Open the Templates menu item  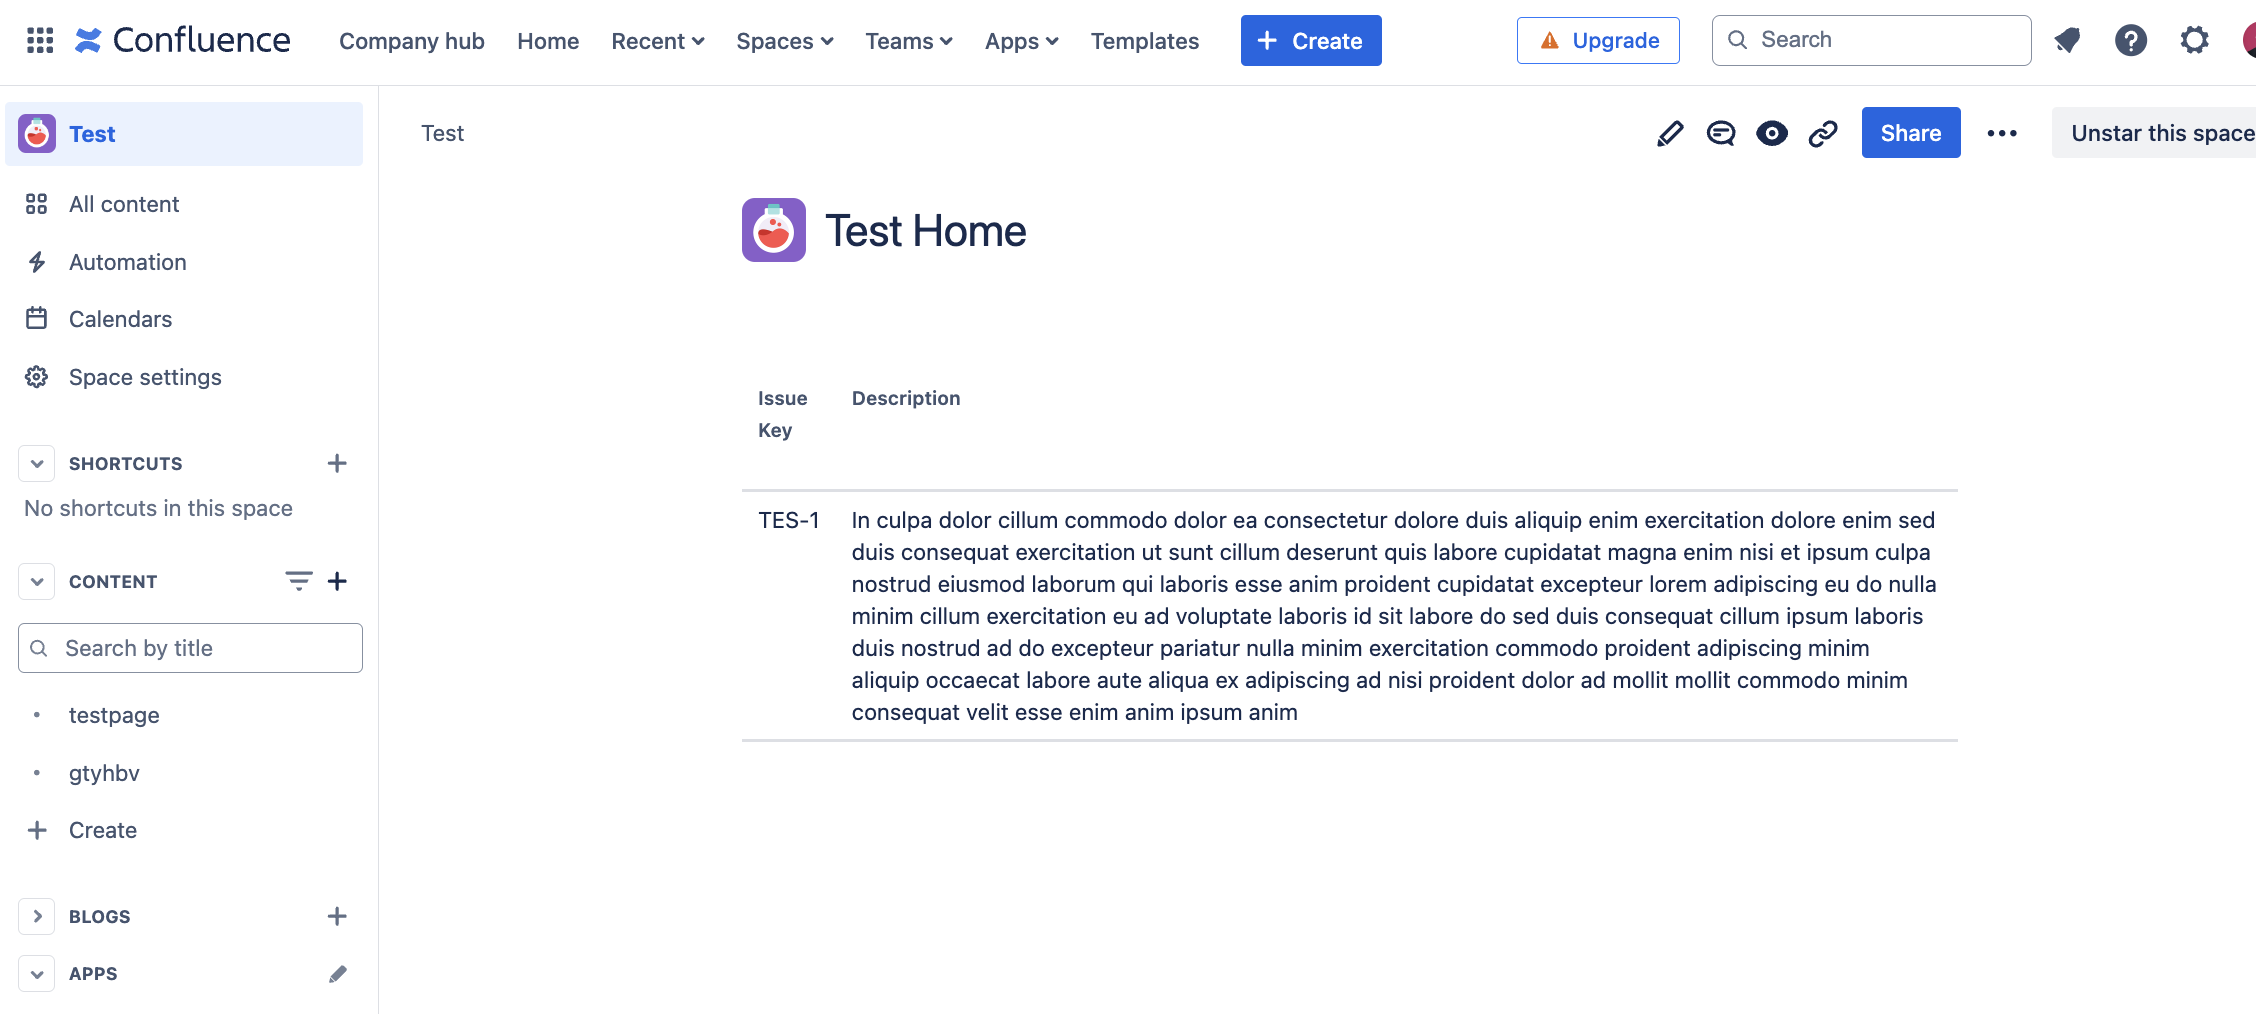coord(1144,41)
